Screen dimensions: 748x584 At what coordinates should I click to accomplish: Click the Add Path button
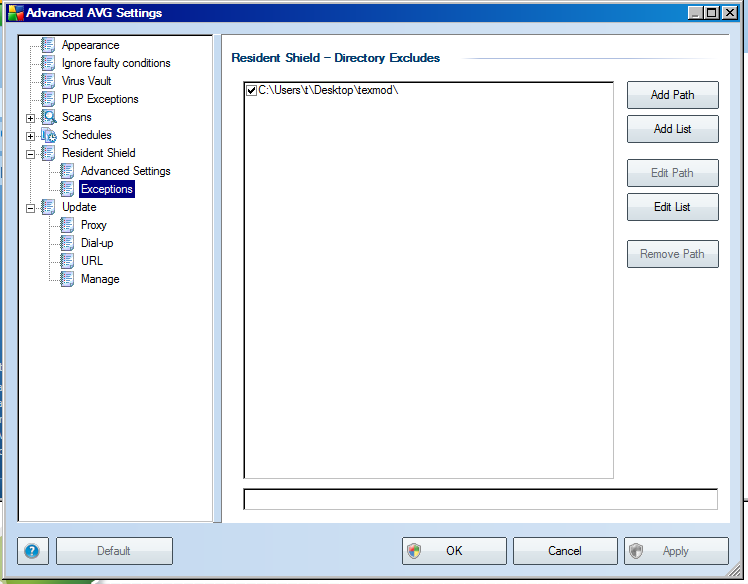pos(673,95)
